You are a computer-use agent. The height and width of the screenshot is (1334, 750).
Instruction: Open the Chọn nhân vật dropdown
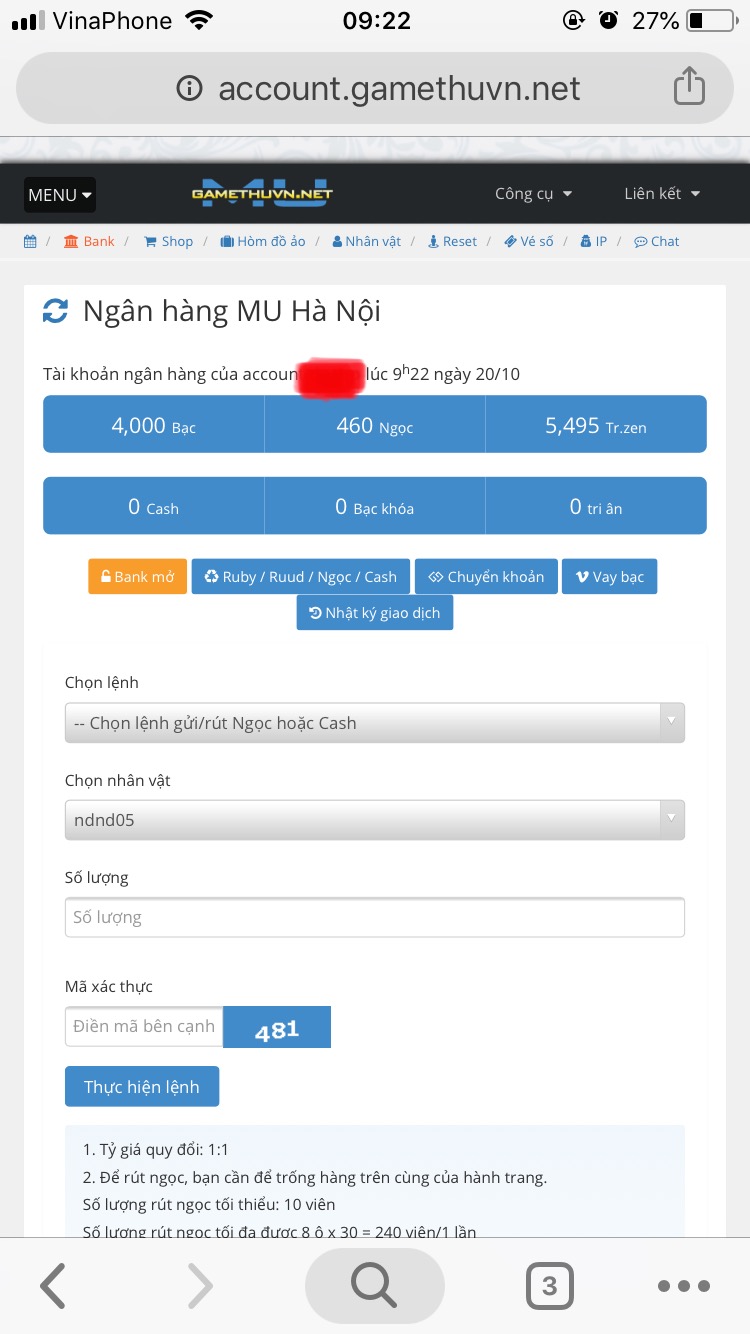point(374,820)
